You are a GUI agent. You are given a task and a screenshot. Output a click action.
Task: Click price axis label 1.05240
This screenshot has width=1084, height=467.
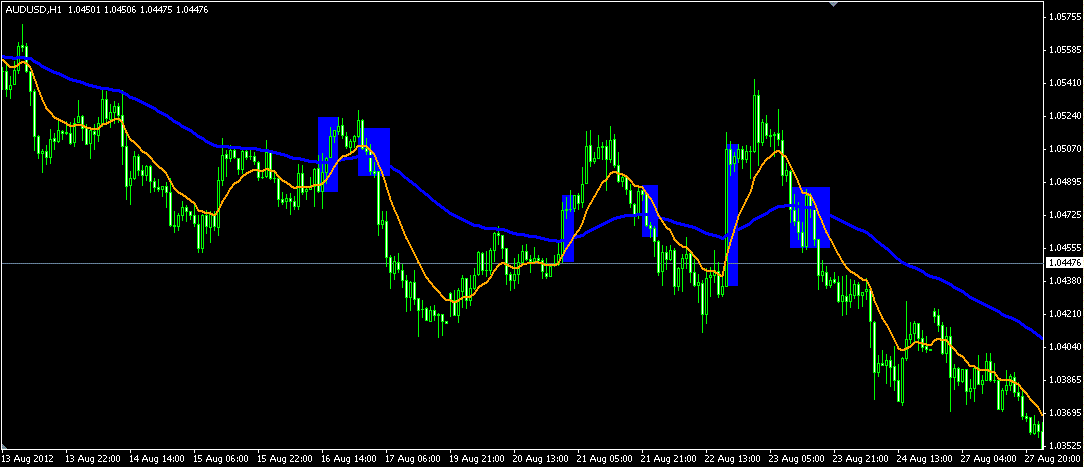click(x=1065, y=116)
